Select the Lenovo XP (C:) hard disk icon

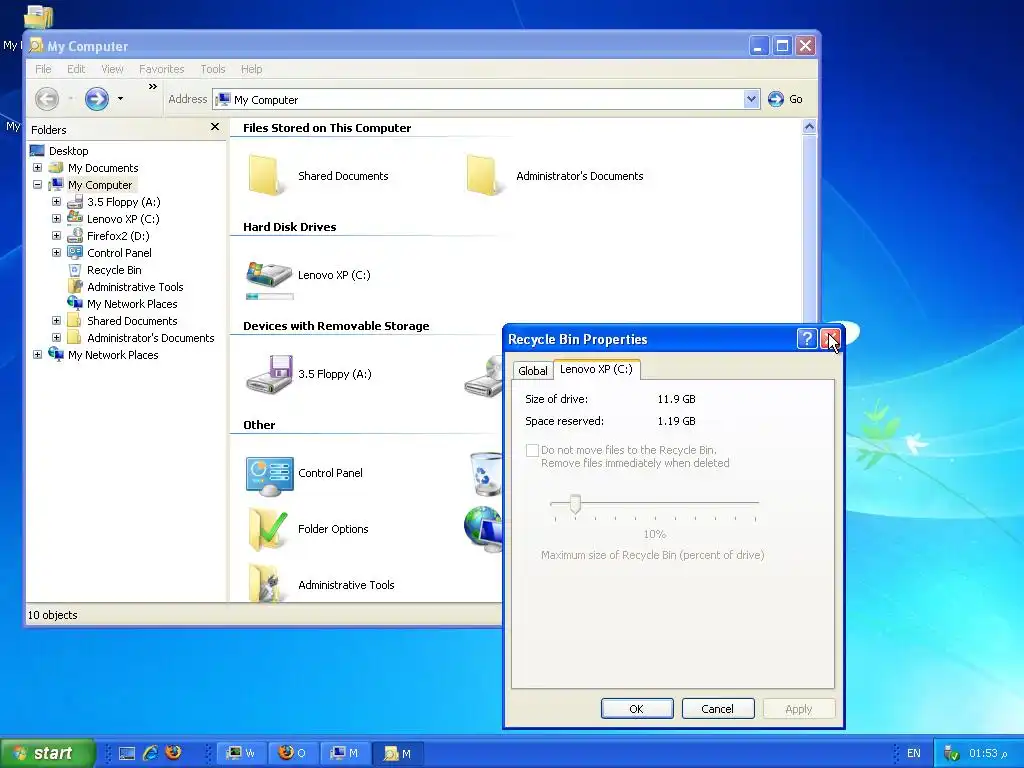tap(269, 274)
